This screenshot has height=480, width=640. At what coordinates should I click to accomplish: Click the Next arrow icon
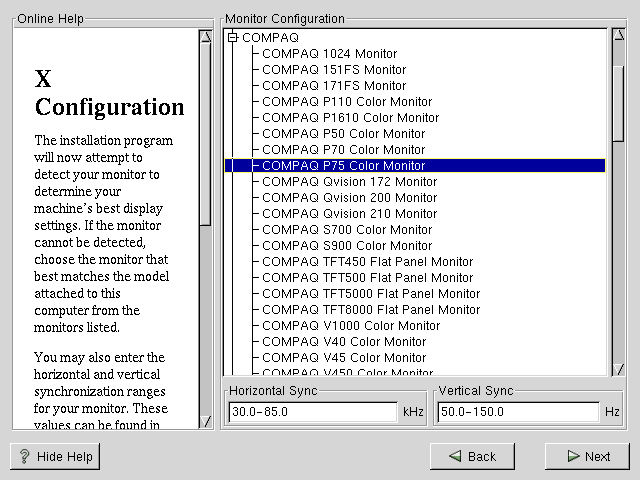(x=573, y=456)
